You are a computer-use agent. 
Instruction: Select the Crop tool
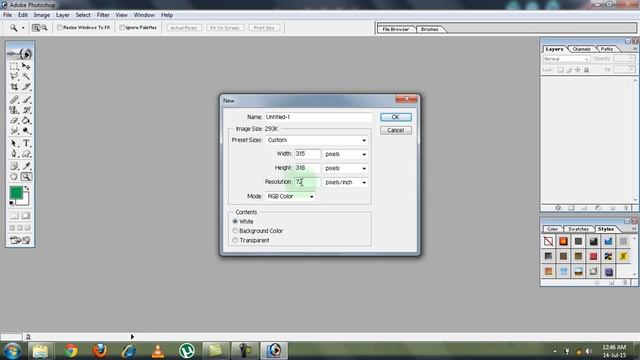[14, 87]
